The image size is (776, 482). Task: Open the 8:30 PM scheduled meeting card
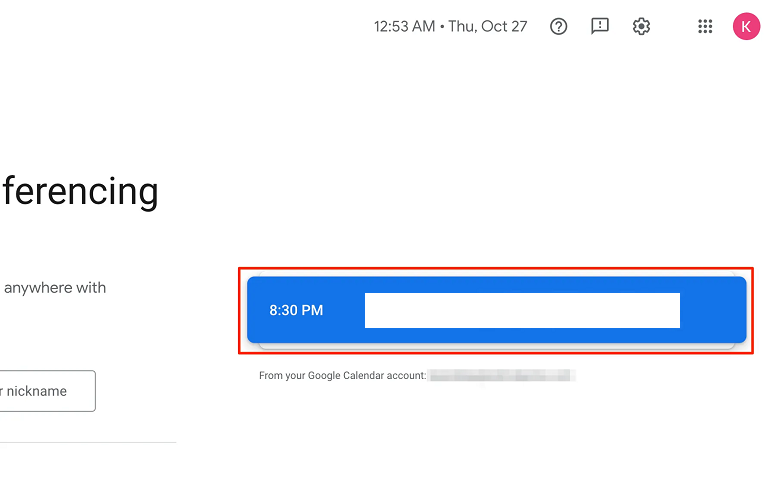coord(496,310)
